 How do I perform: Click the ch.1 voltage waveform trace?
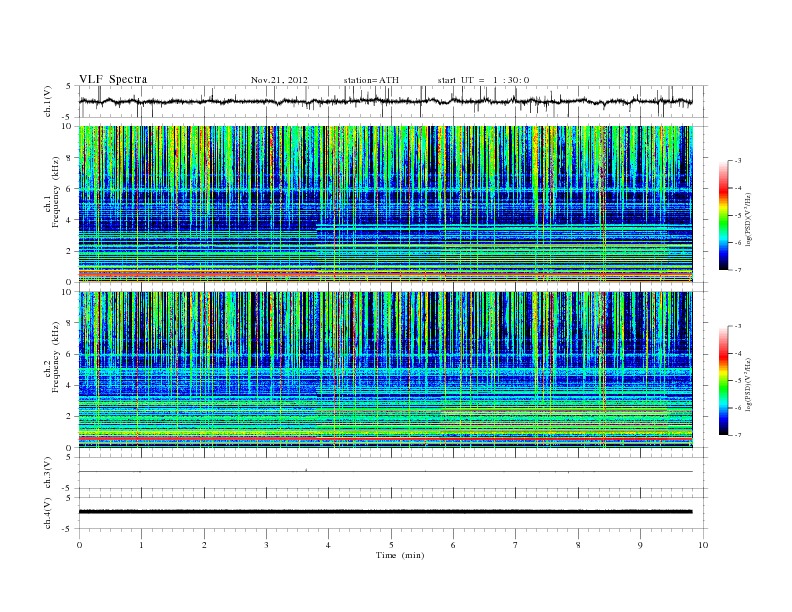click(385, 101)
